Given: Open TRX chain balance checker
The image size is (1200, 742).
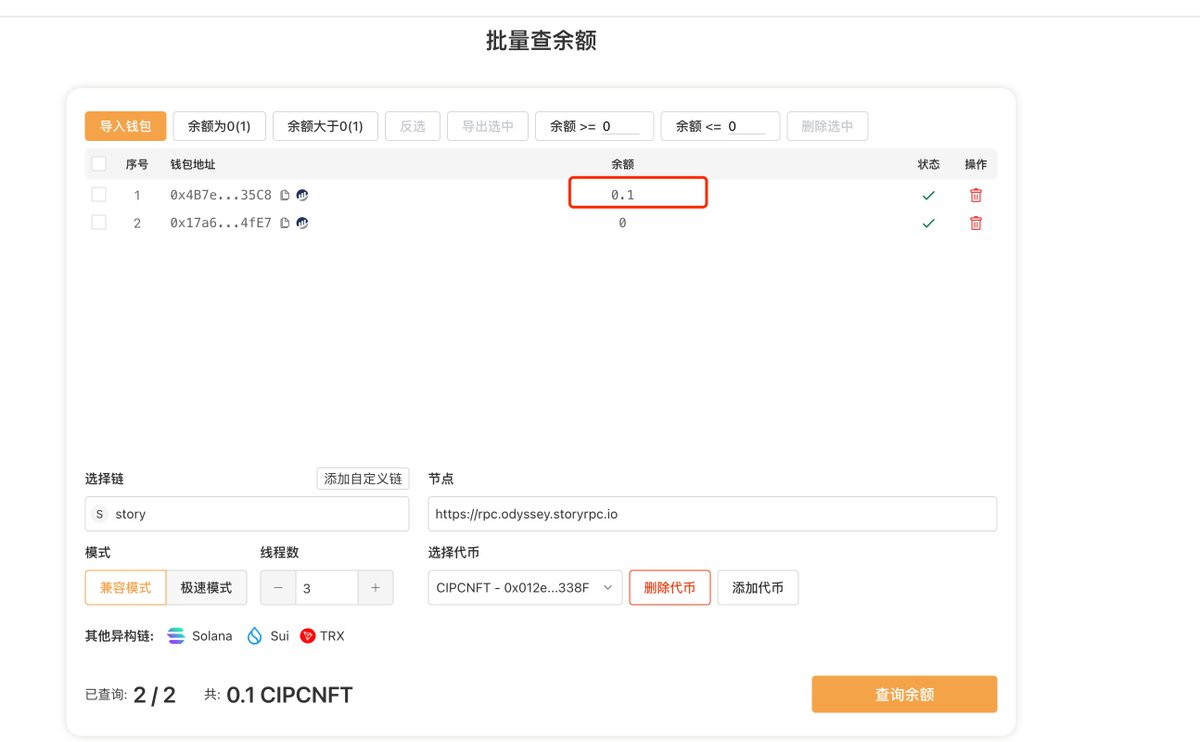Looking at the screenshot, I should coord(322,636).
